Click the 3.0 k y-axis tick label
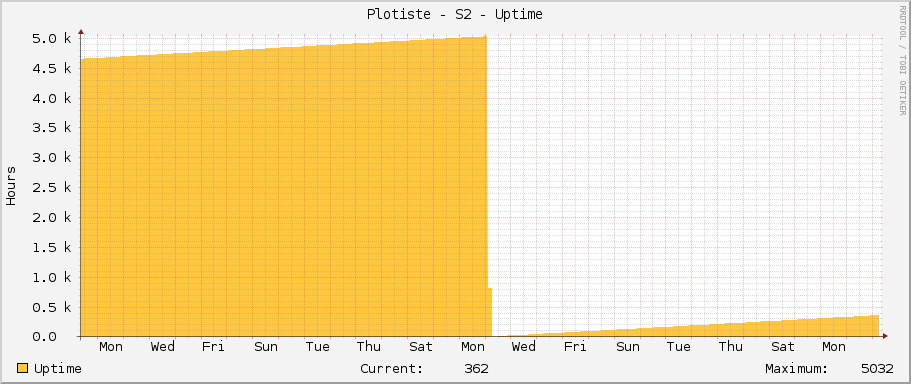This screenshot has width=911, height=384. [x=52, y=158]
